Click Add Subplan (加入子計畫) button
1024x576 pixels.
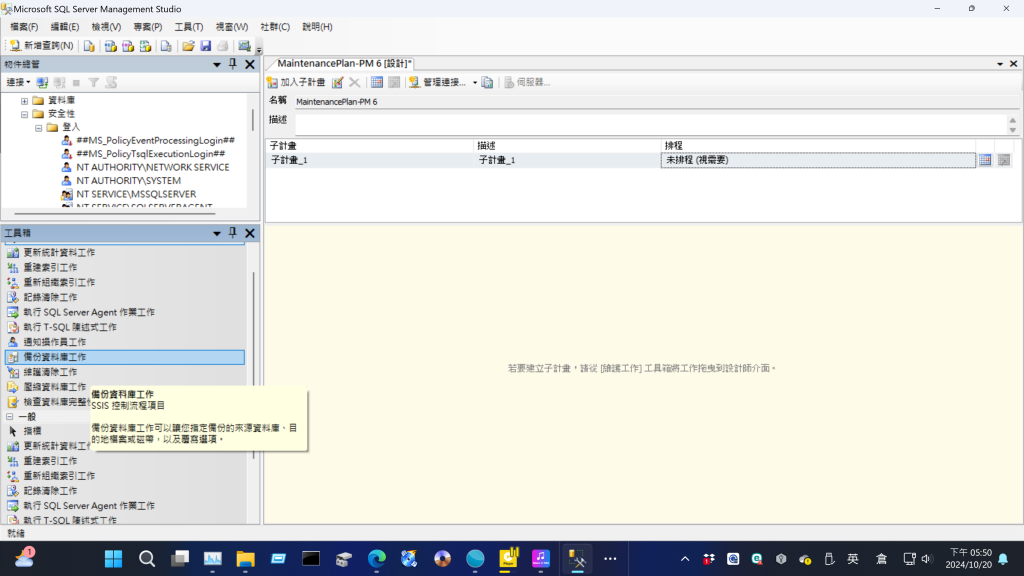(296, 82)
